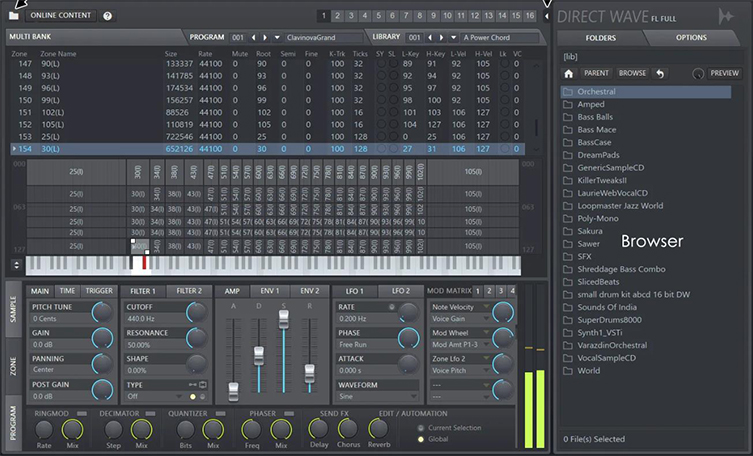The height and width of the screenshot is (456, 753).
Task: Open the help question mark icon
Action: 108,16
